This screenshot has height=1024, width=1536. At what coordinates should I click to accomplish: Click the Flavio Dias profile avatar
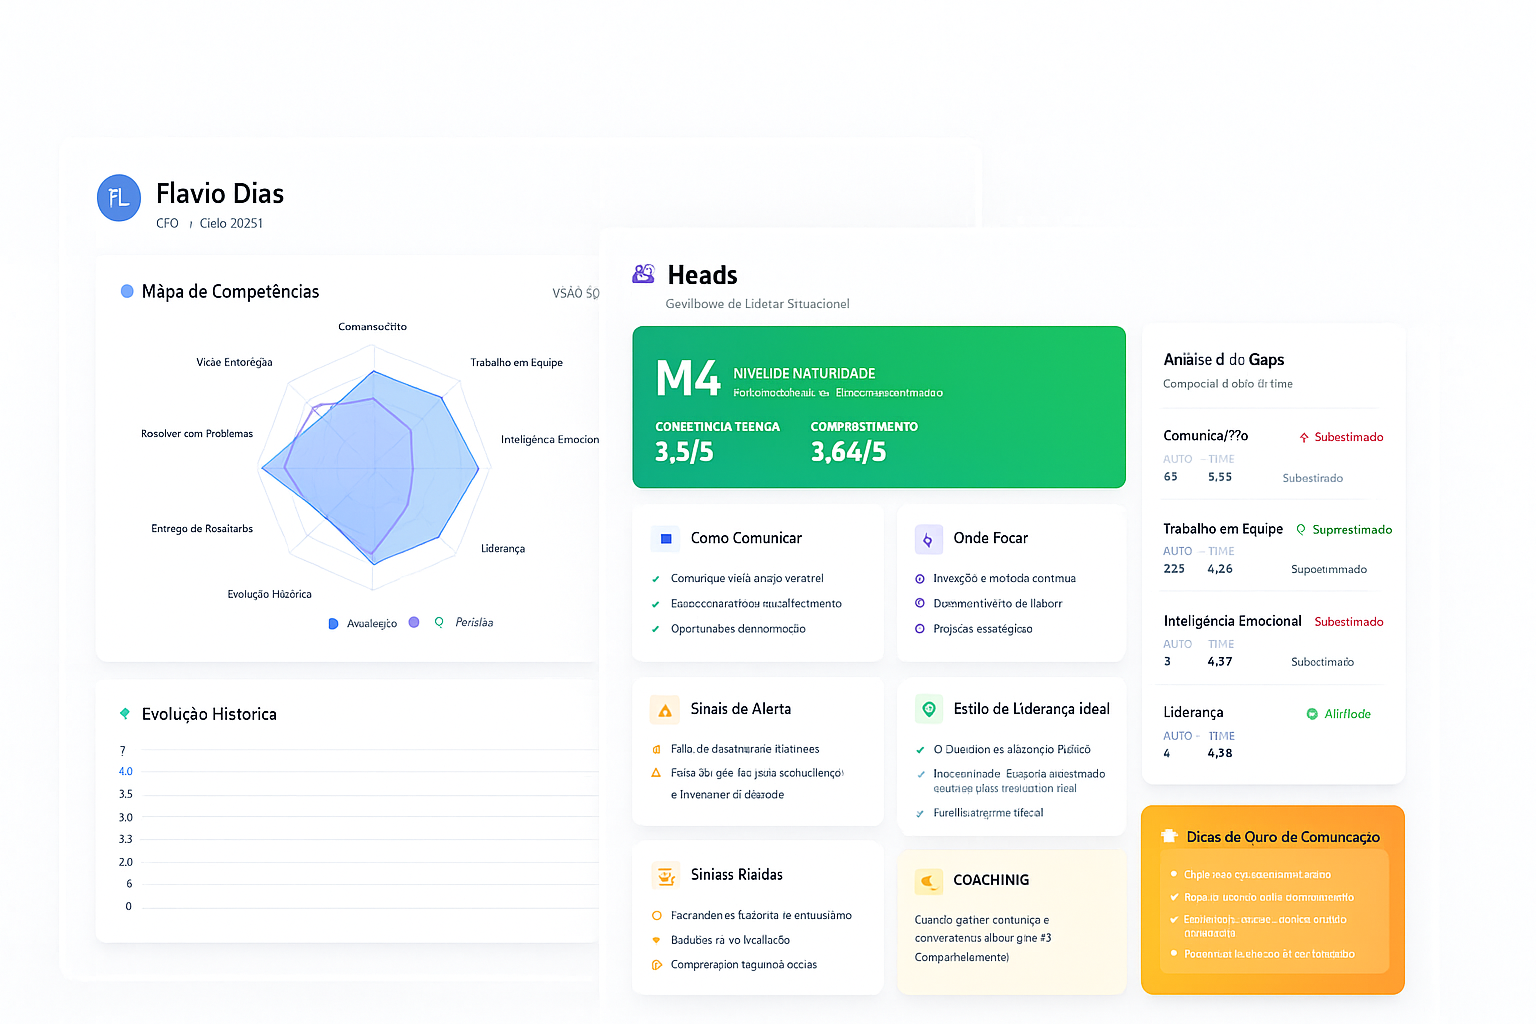coord(119,198)
